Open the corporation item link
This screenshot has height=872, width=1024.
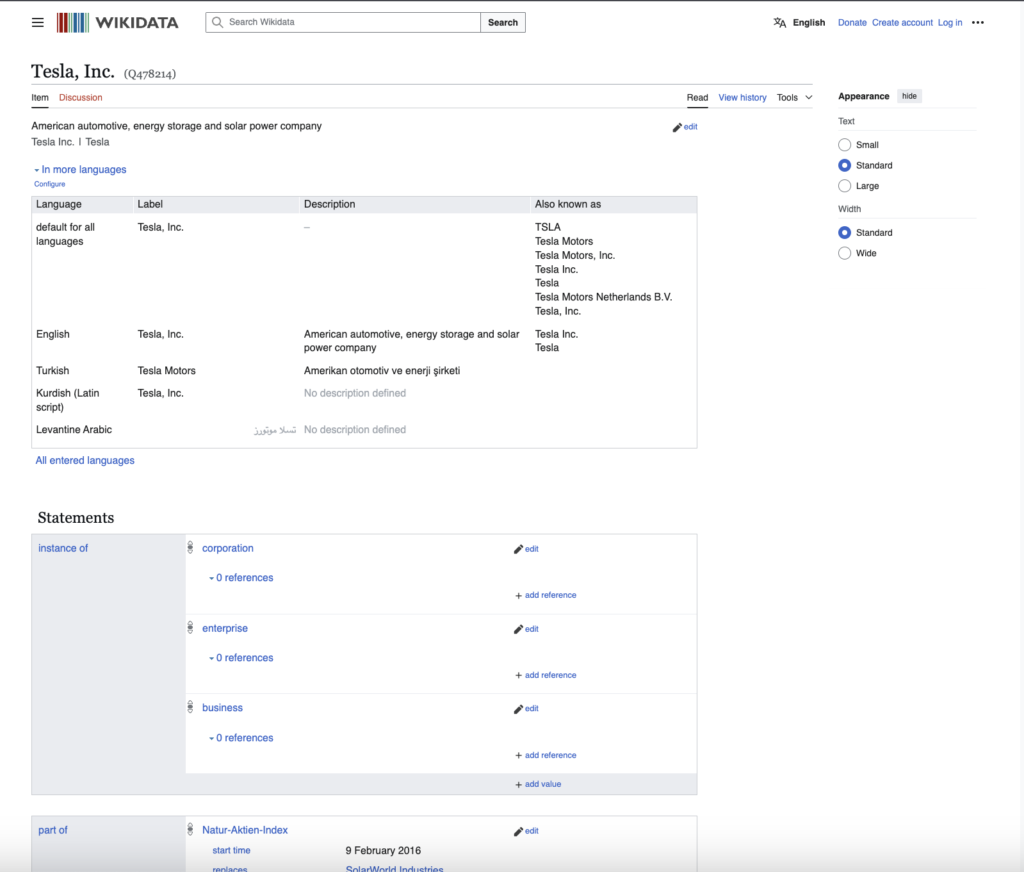point(228,548)
